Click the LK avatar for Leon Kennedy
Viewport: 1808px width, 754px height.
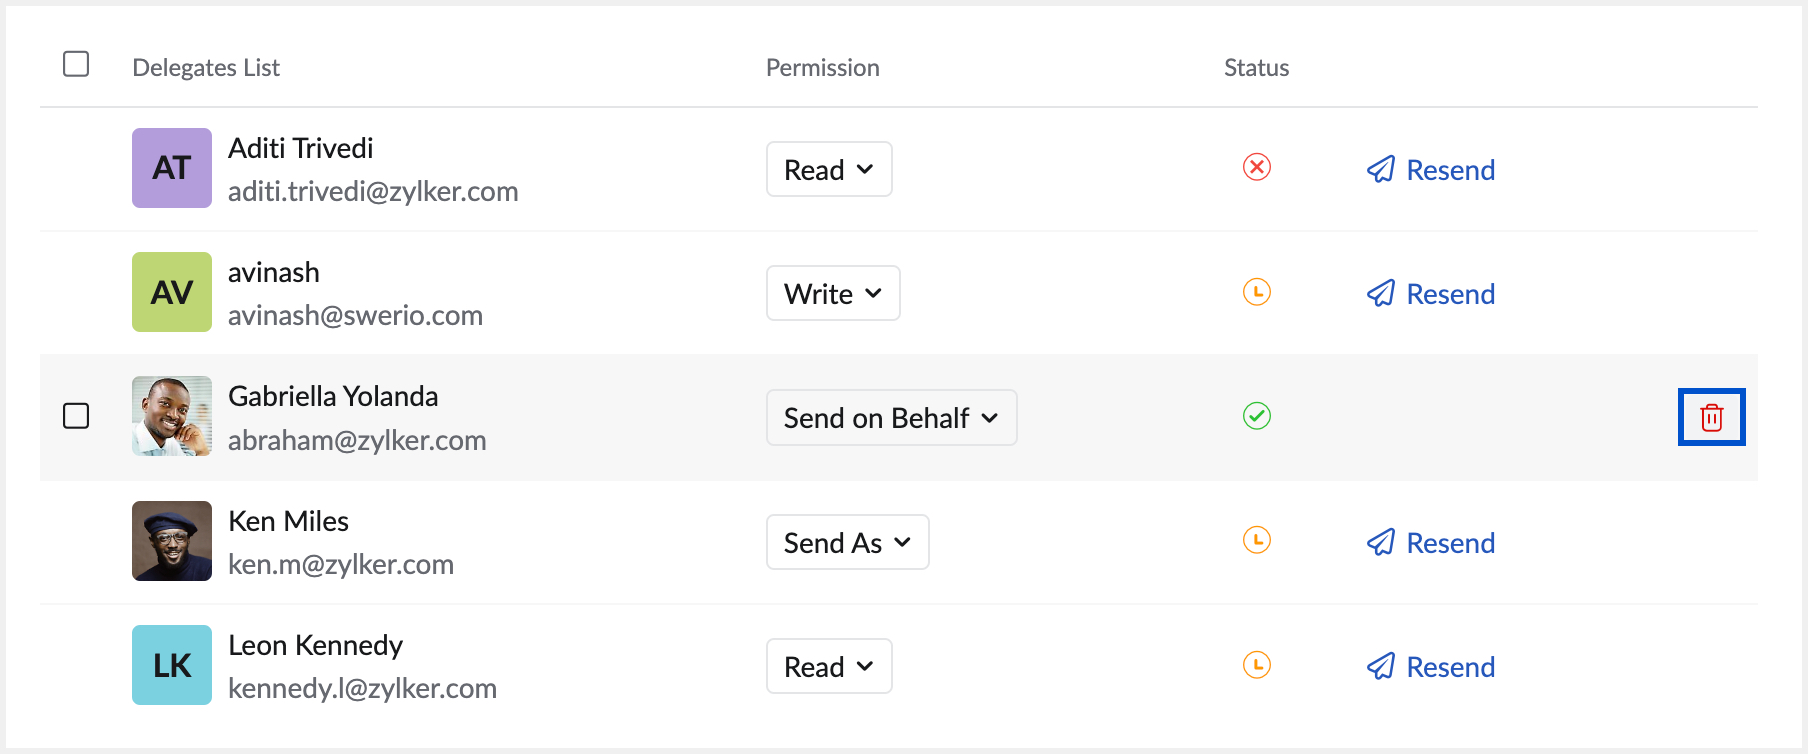pos(172,665)
